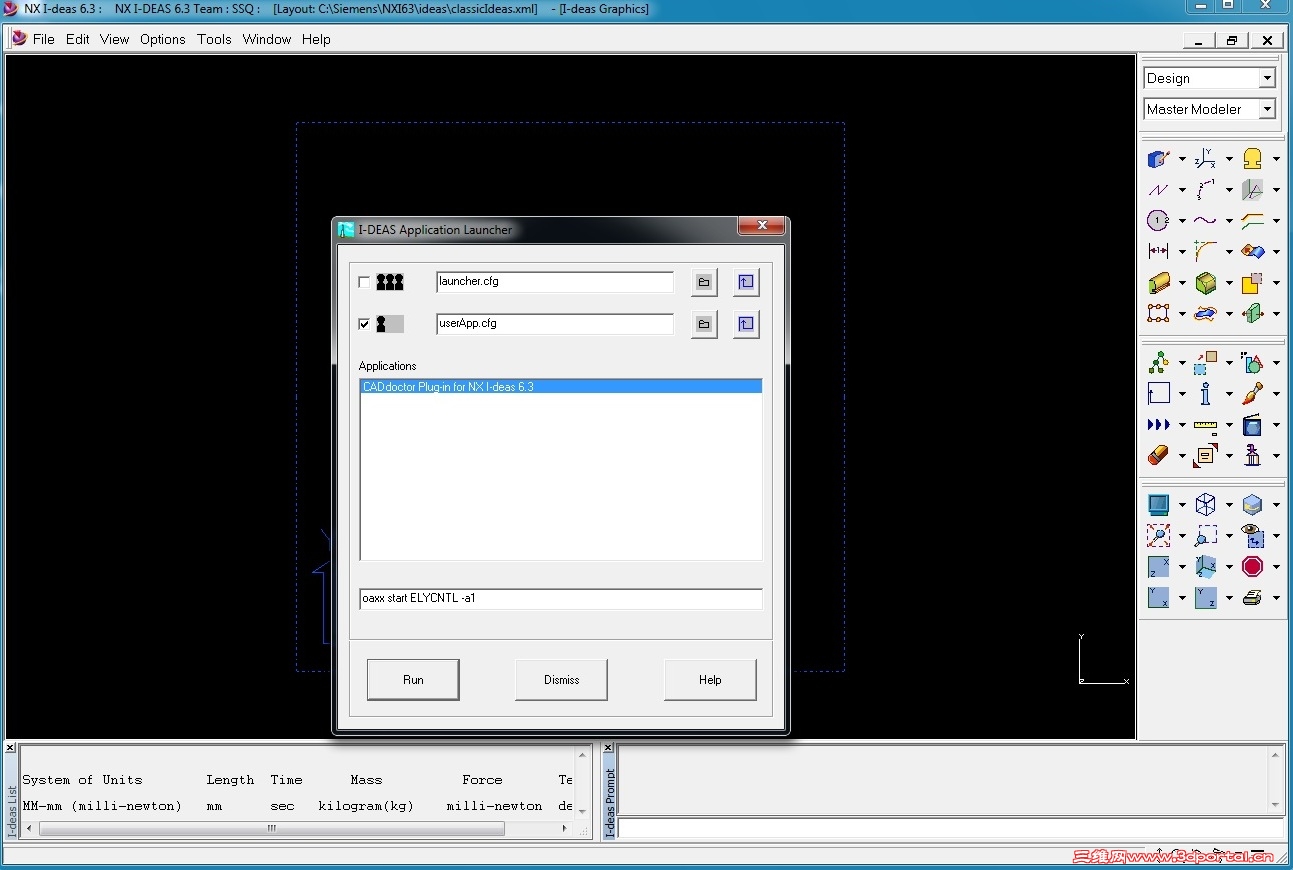Click the green history tree icon
The image size is (1293, 870).
point(1158,363)
